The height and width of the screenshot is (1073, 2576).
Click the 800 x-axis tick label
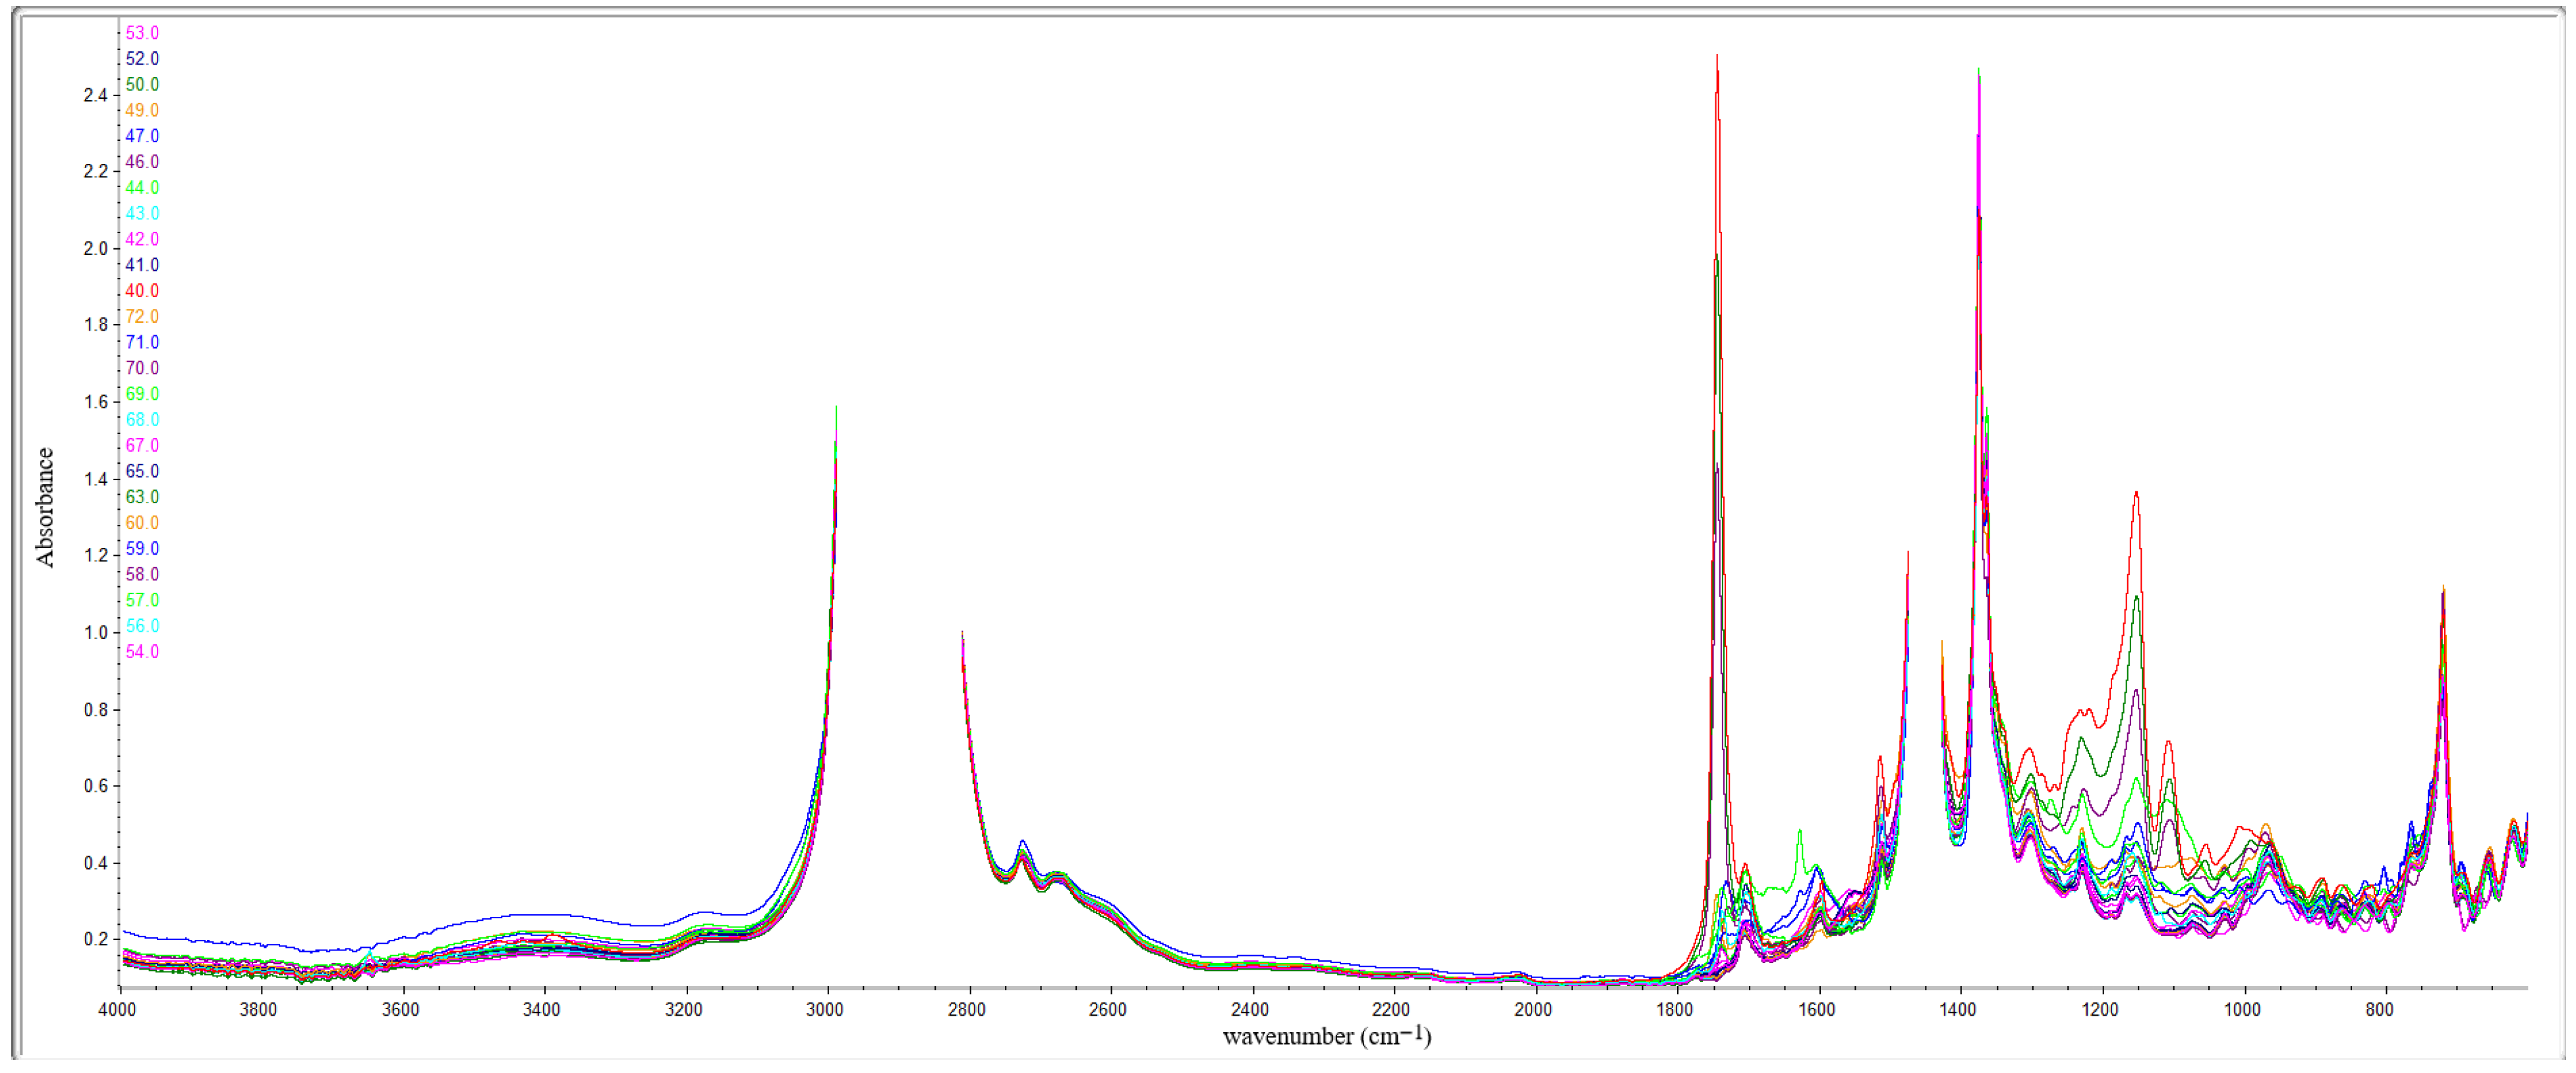2379,1010
